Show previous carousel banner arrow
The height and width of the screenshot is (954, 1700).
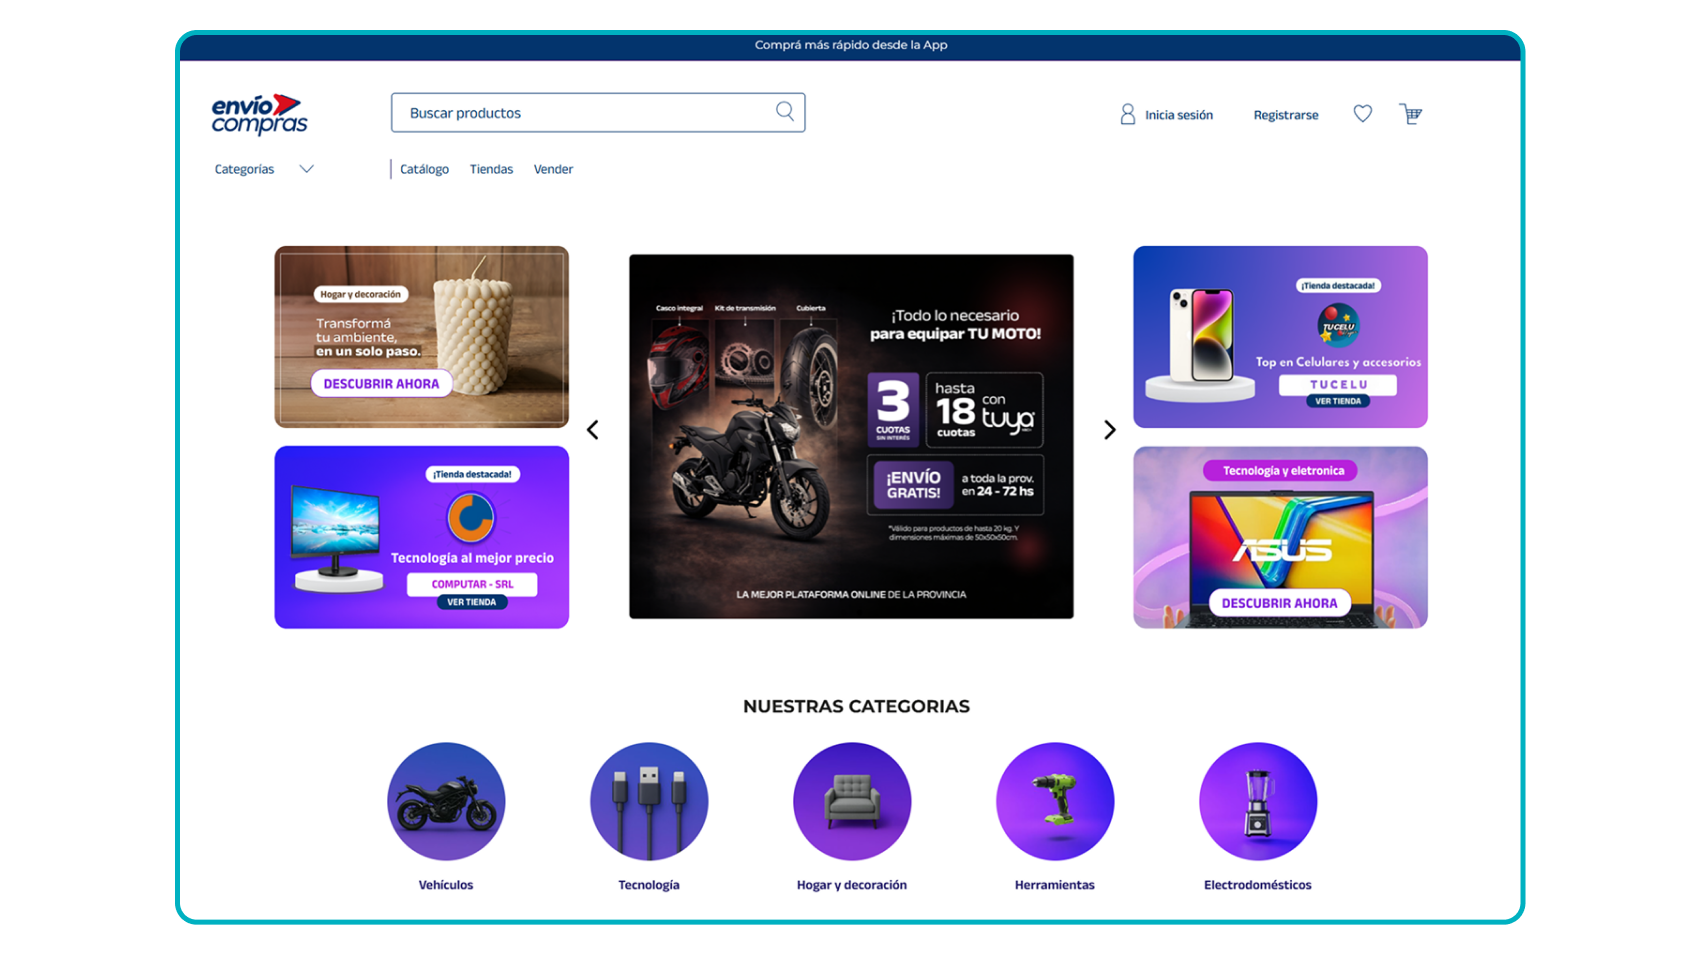click(593, 430)
